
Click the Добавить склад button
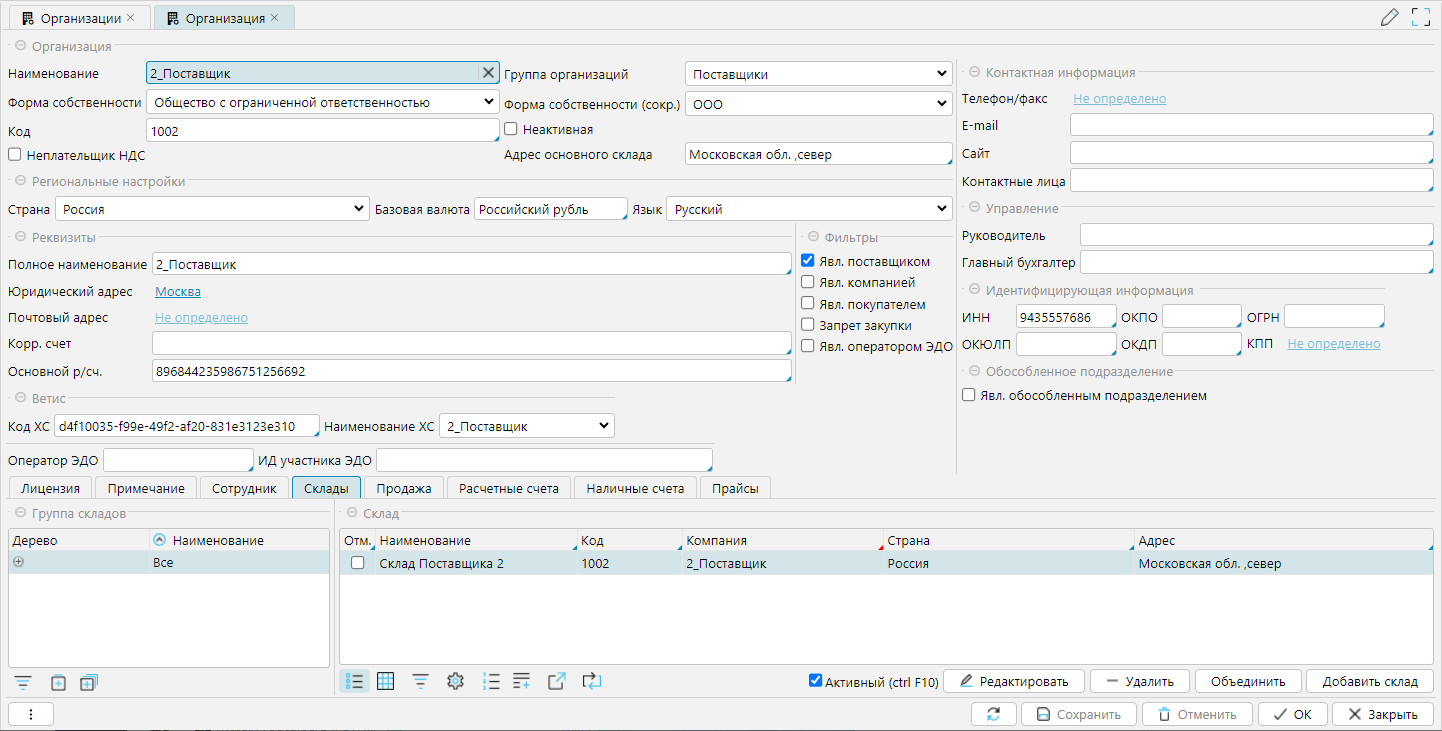click(1369, 681)
